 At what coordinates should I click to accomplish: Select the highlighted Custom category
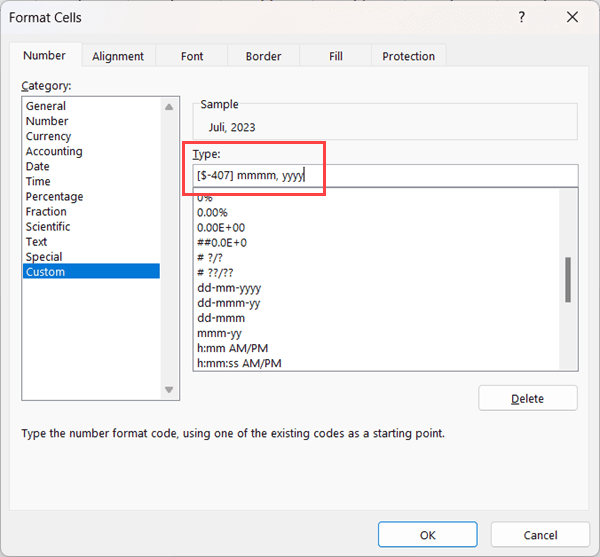pyautogui.click(x=91, y=272)
